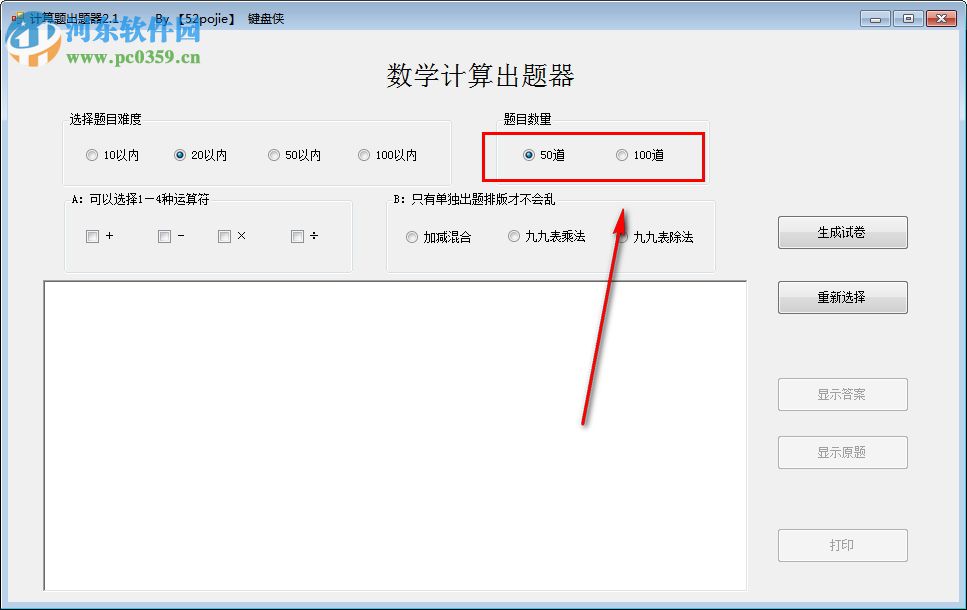Enable the multiplication (×) operator checkbox

click(x=225, y=236)
